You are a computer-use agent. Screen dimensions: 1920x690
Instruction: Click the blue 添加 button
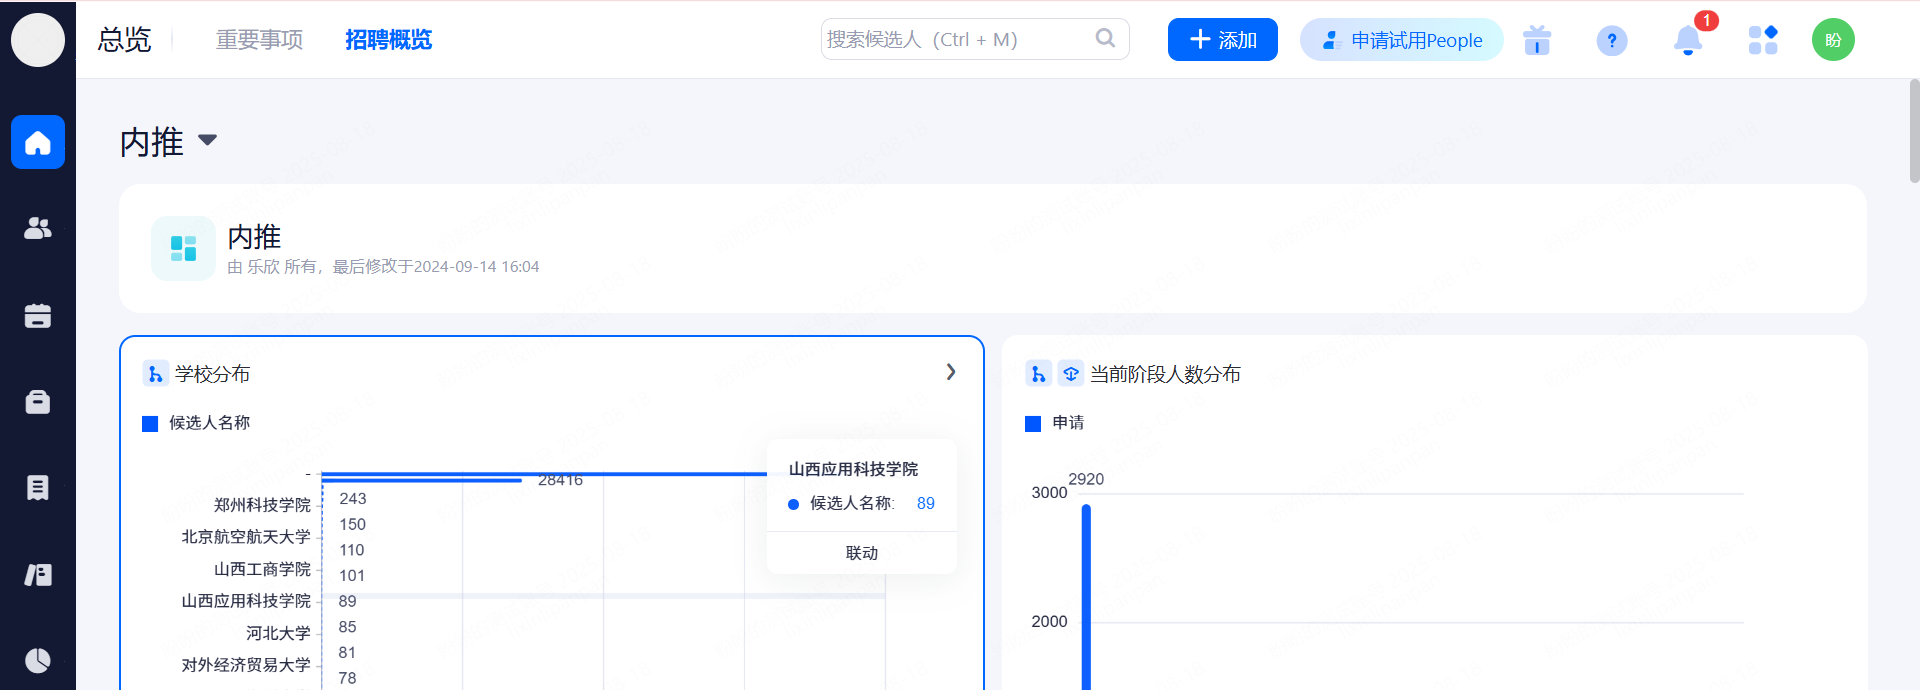click(x=1222, y=40)
